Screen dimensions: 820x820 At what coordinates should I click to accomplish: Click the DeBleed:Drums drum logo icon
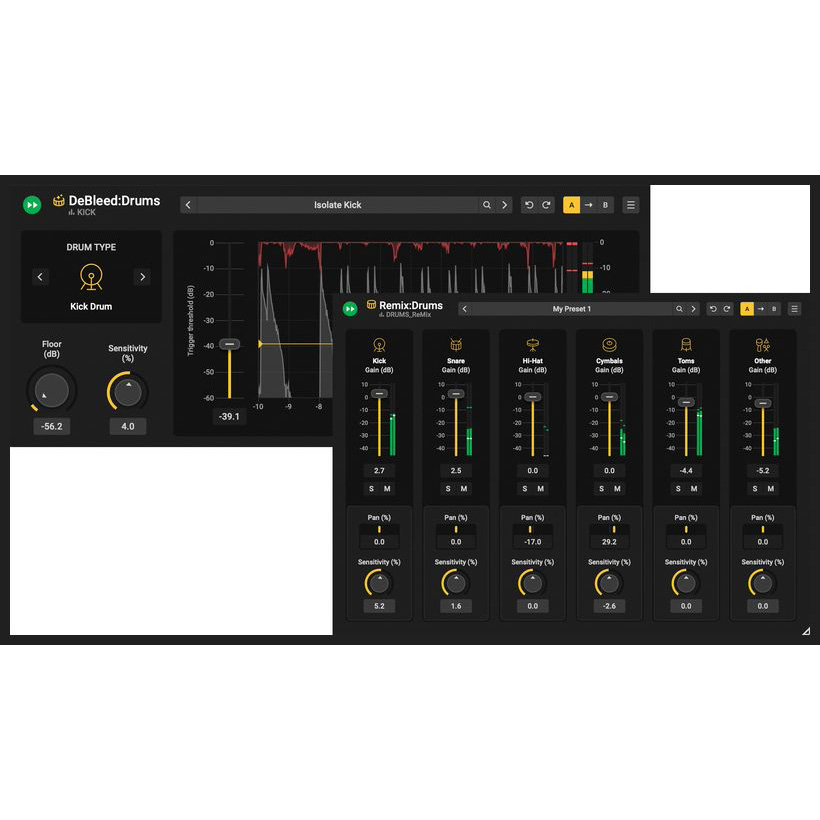(59, 200)
